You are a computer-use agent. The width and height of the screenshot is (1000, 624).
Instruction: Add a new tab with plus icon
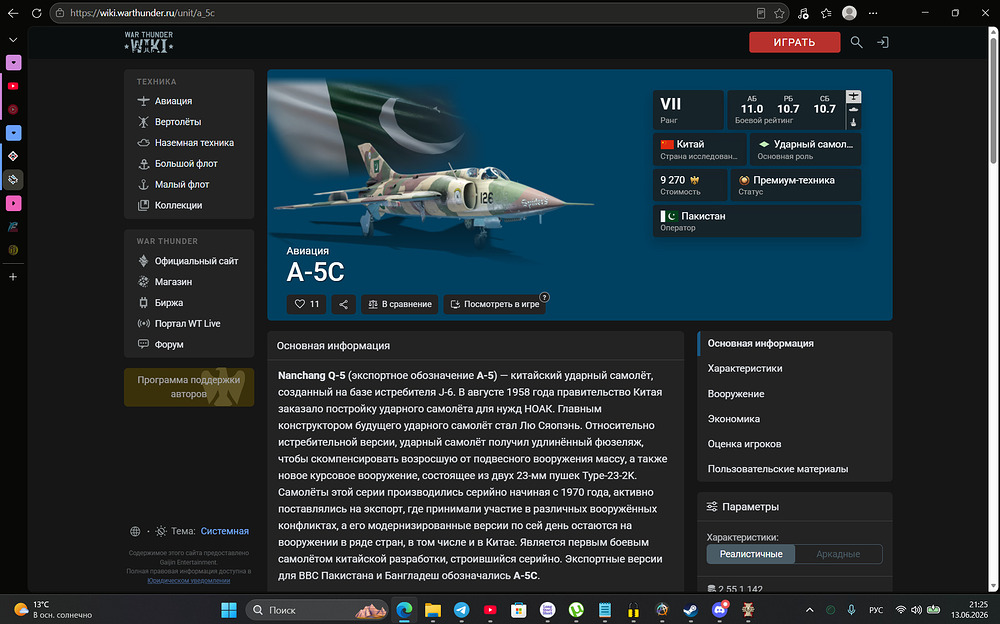[x=13, y=277]
